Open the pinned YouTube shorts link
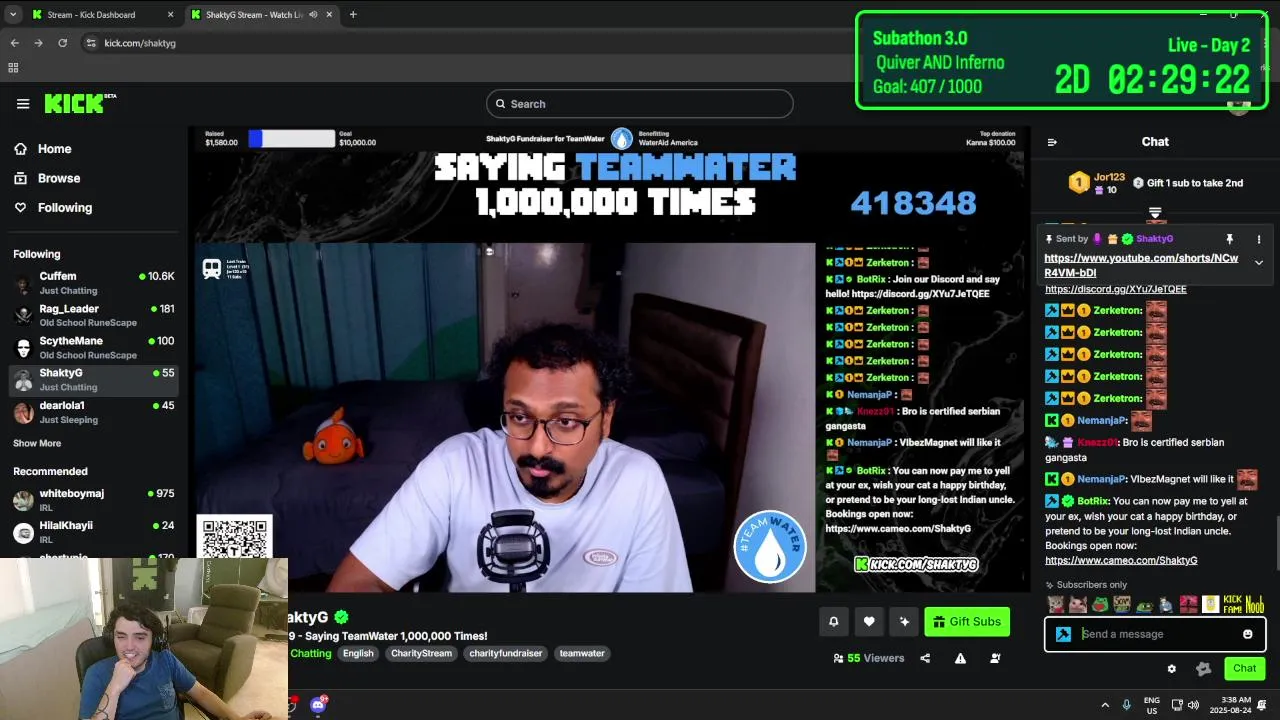The height and width of the screenshot is (720, 1280). (1141, 265)
